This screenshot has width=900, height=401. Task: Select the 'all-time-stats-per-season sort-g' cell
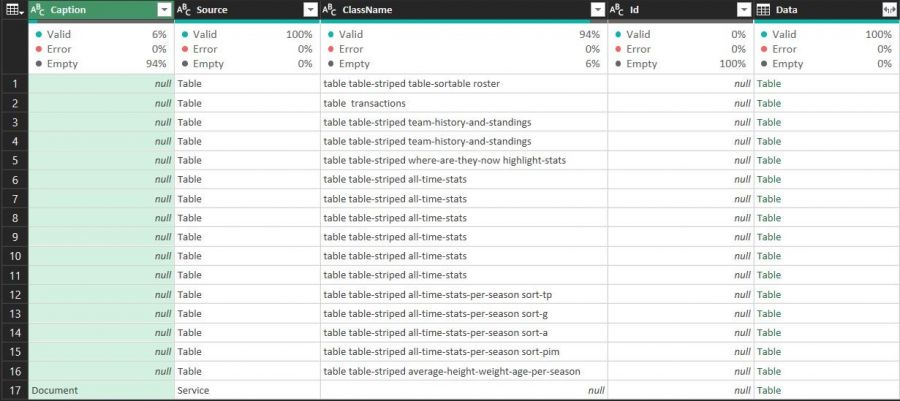click(464, 313)
